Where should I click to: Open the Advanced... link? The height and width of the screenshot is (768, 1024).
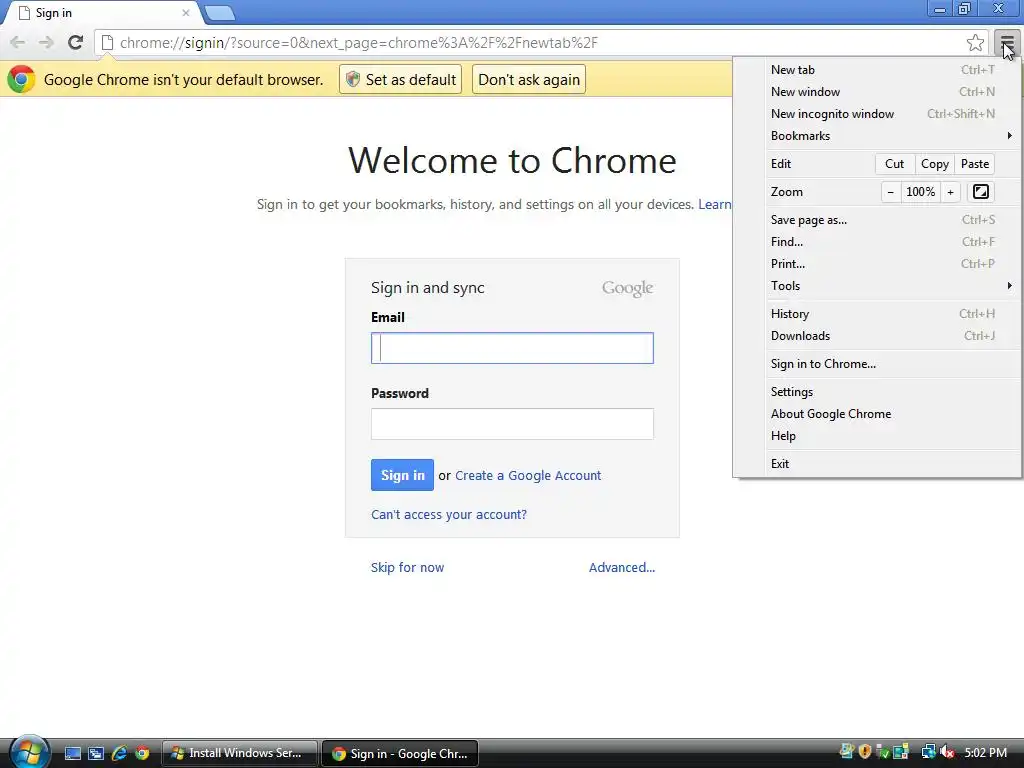click(622, 568)
